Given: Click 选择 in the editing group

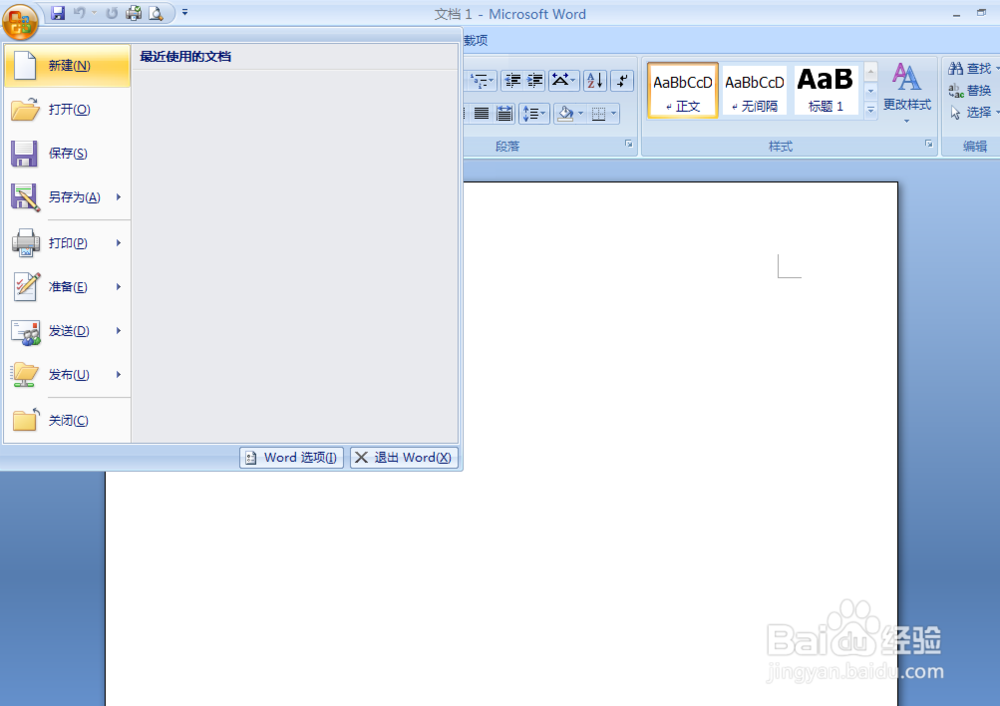Looking at the screenshot, I should pyautogui.click(x=971, y=112).
